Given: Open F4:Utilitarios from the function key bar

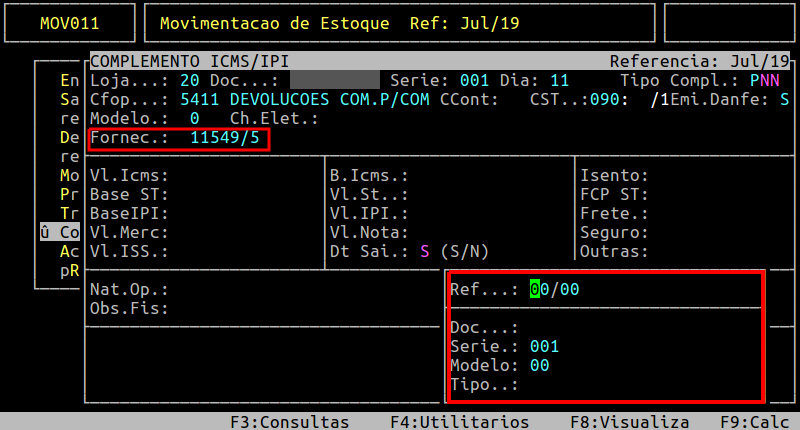Looking at the screenshot, I should click(459, 422).
